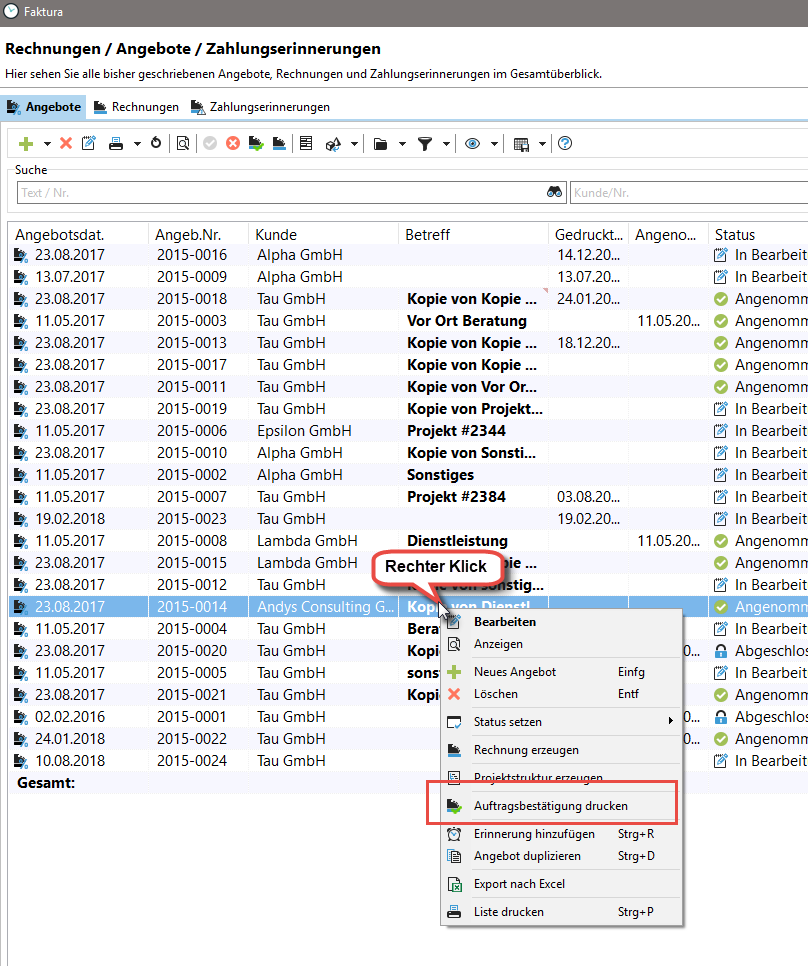Toggle the eye view icon in toolbar

pyautogui.click(x=473, y=144)
